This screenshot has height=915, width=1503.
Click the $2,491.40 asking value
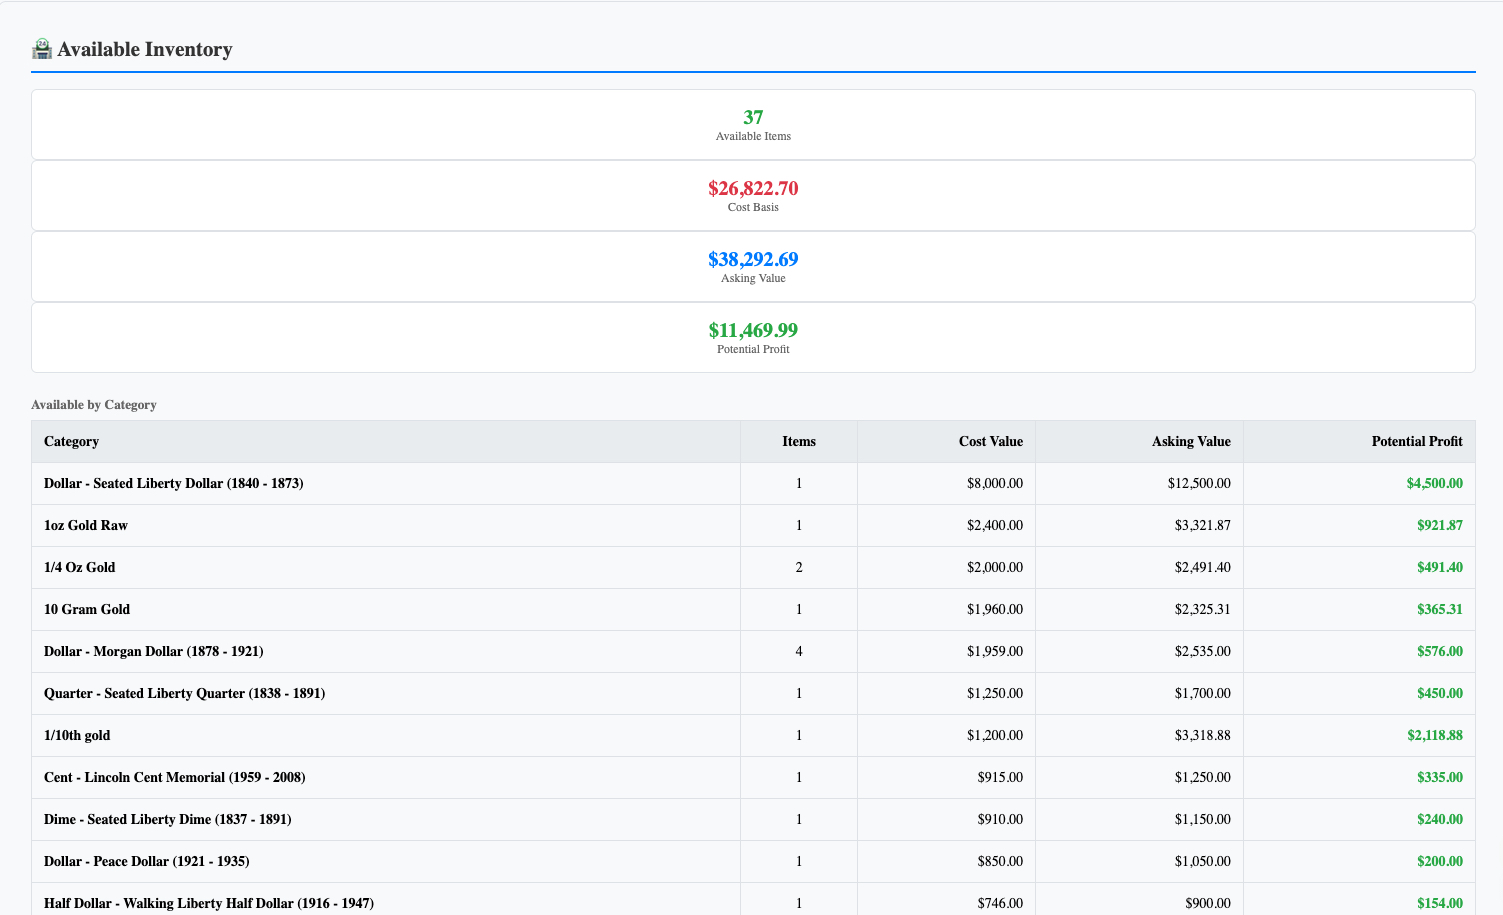coord(1203,567)
